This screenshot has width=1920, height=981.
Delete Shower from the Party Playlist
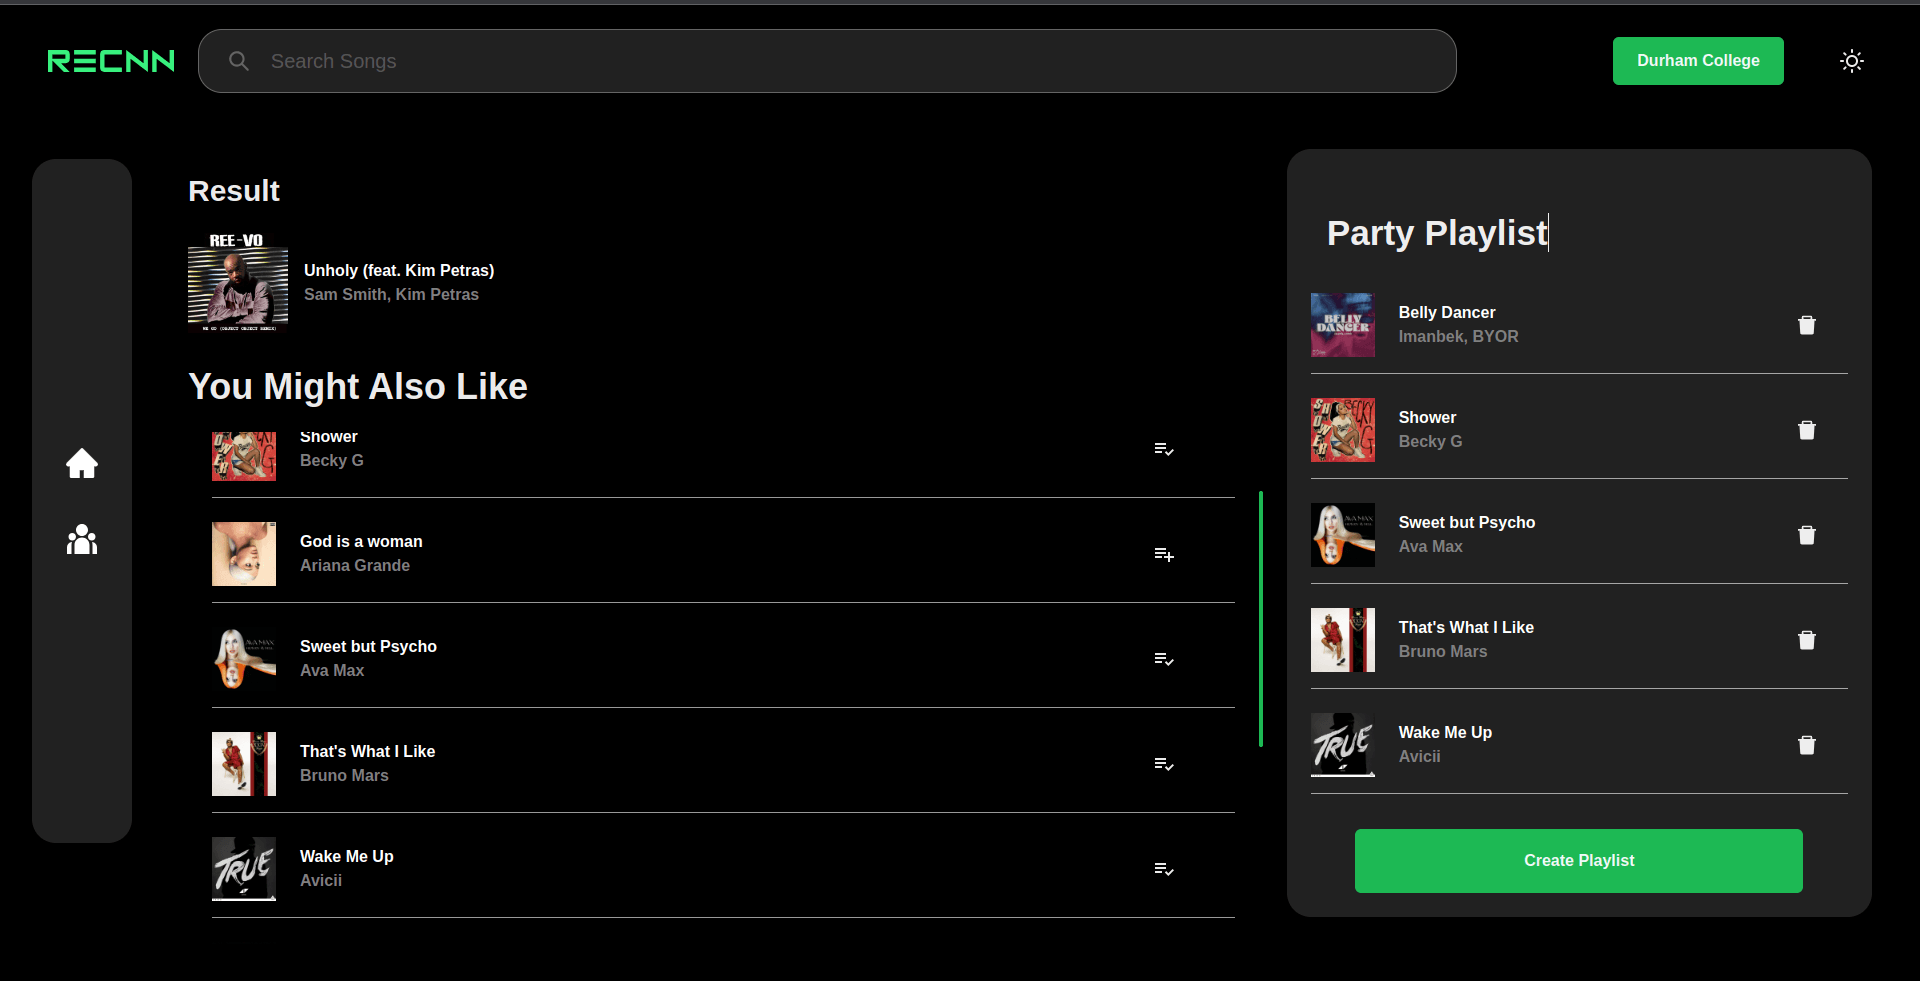coord(1806,430)
